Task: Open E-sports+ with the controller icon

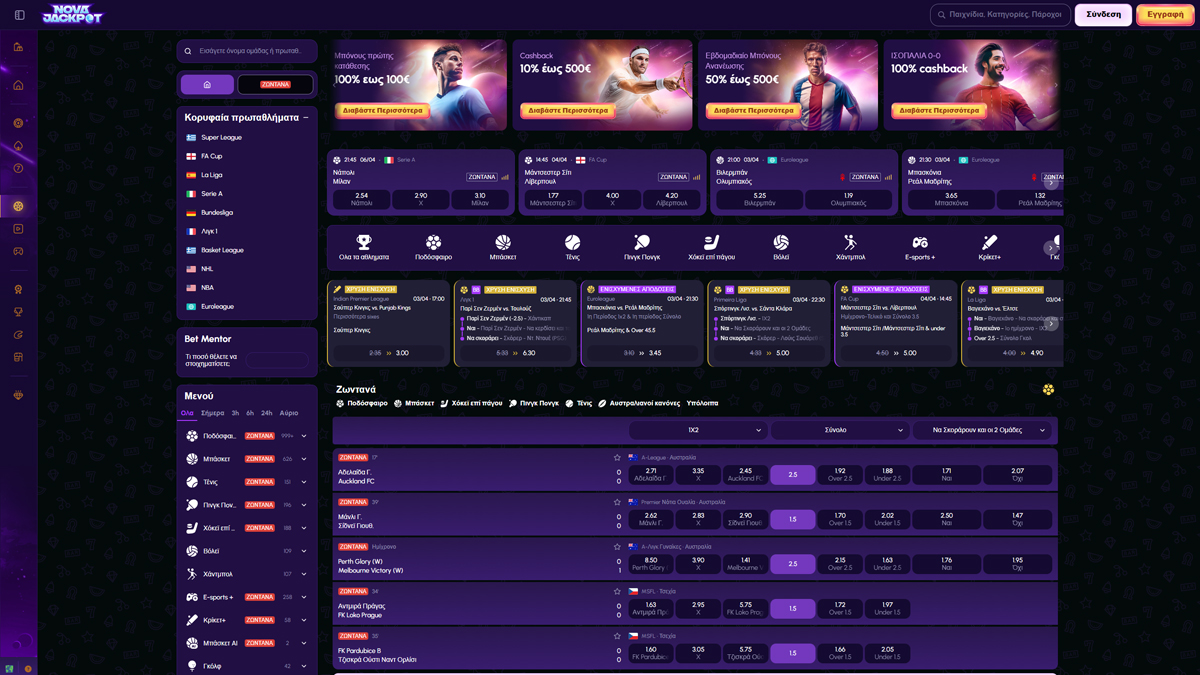Action: pyautogui.click(x=920, y=243)
